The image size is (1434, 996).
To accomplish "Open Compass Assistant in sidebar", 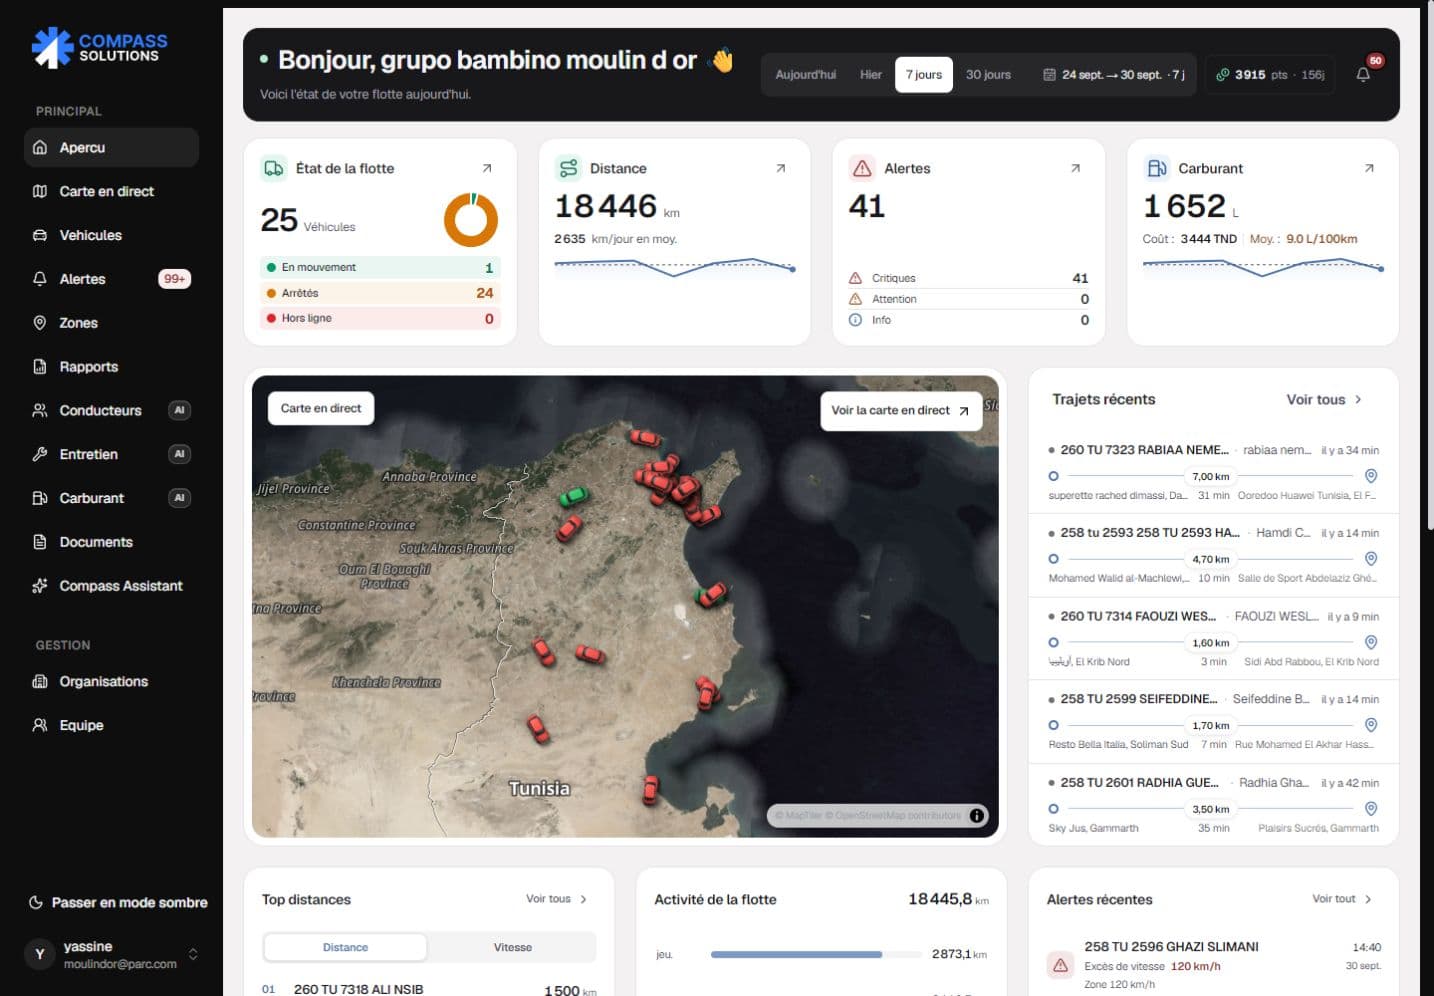I will [111, 586].
